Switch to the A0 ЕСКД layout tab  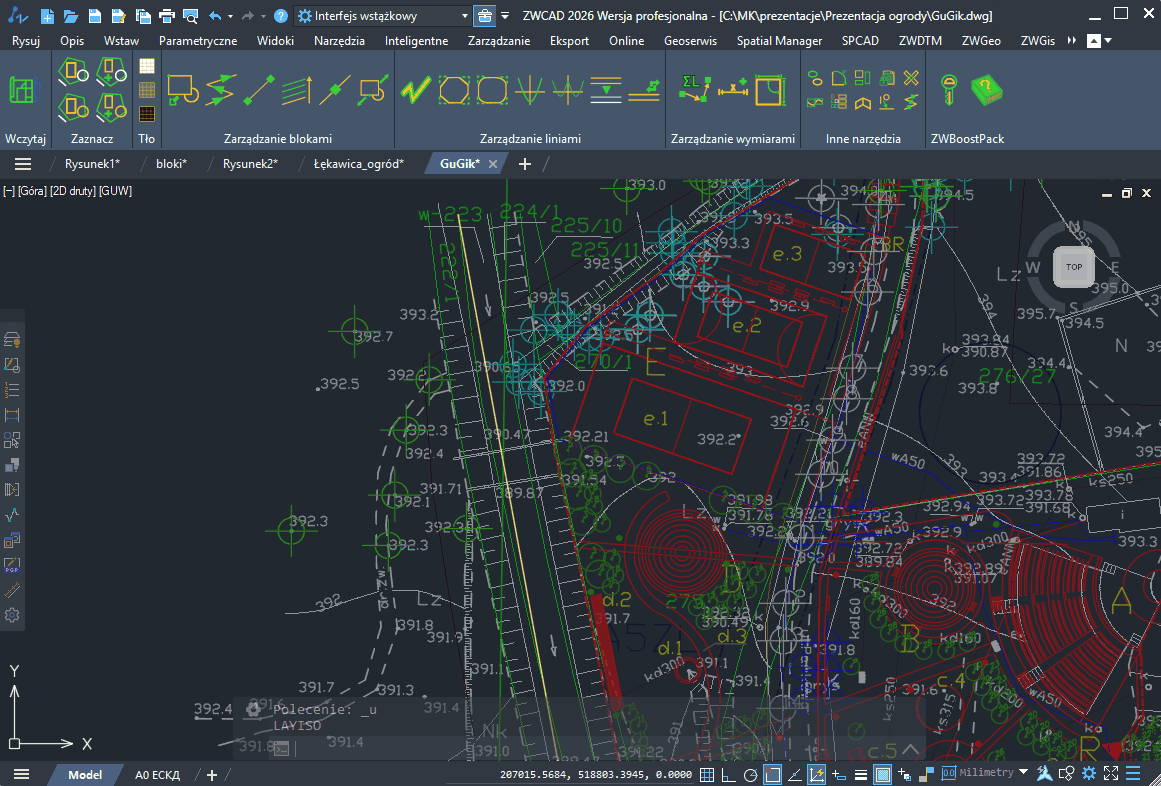(157, 775)
